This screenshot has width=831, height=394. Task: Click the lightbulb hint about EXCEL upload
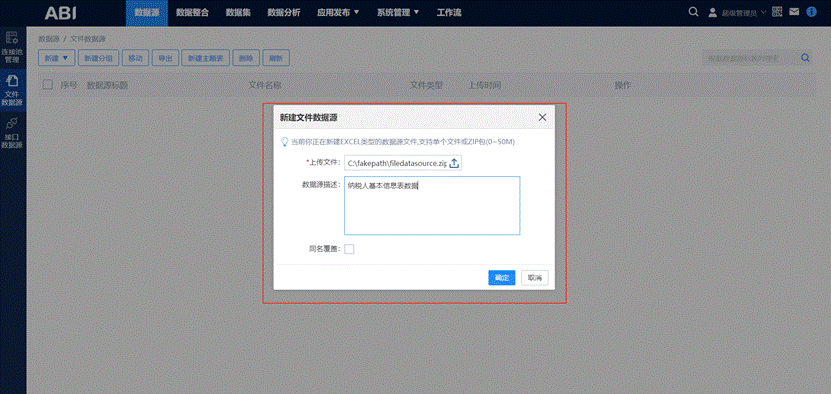pyautogui.click(x=397, y=142)
